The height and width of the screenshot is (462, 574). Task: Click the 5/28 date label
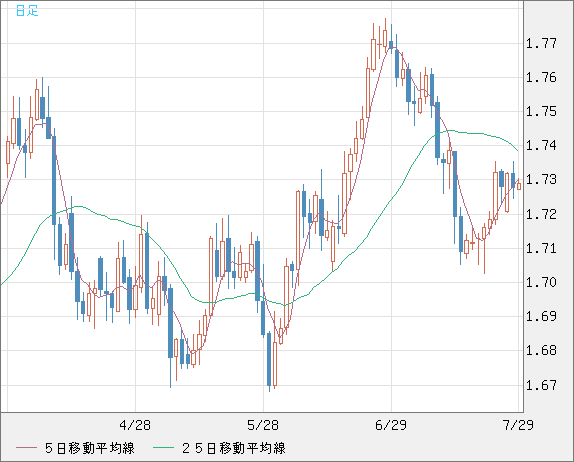click(263, 425)
